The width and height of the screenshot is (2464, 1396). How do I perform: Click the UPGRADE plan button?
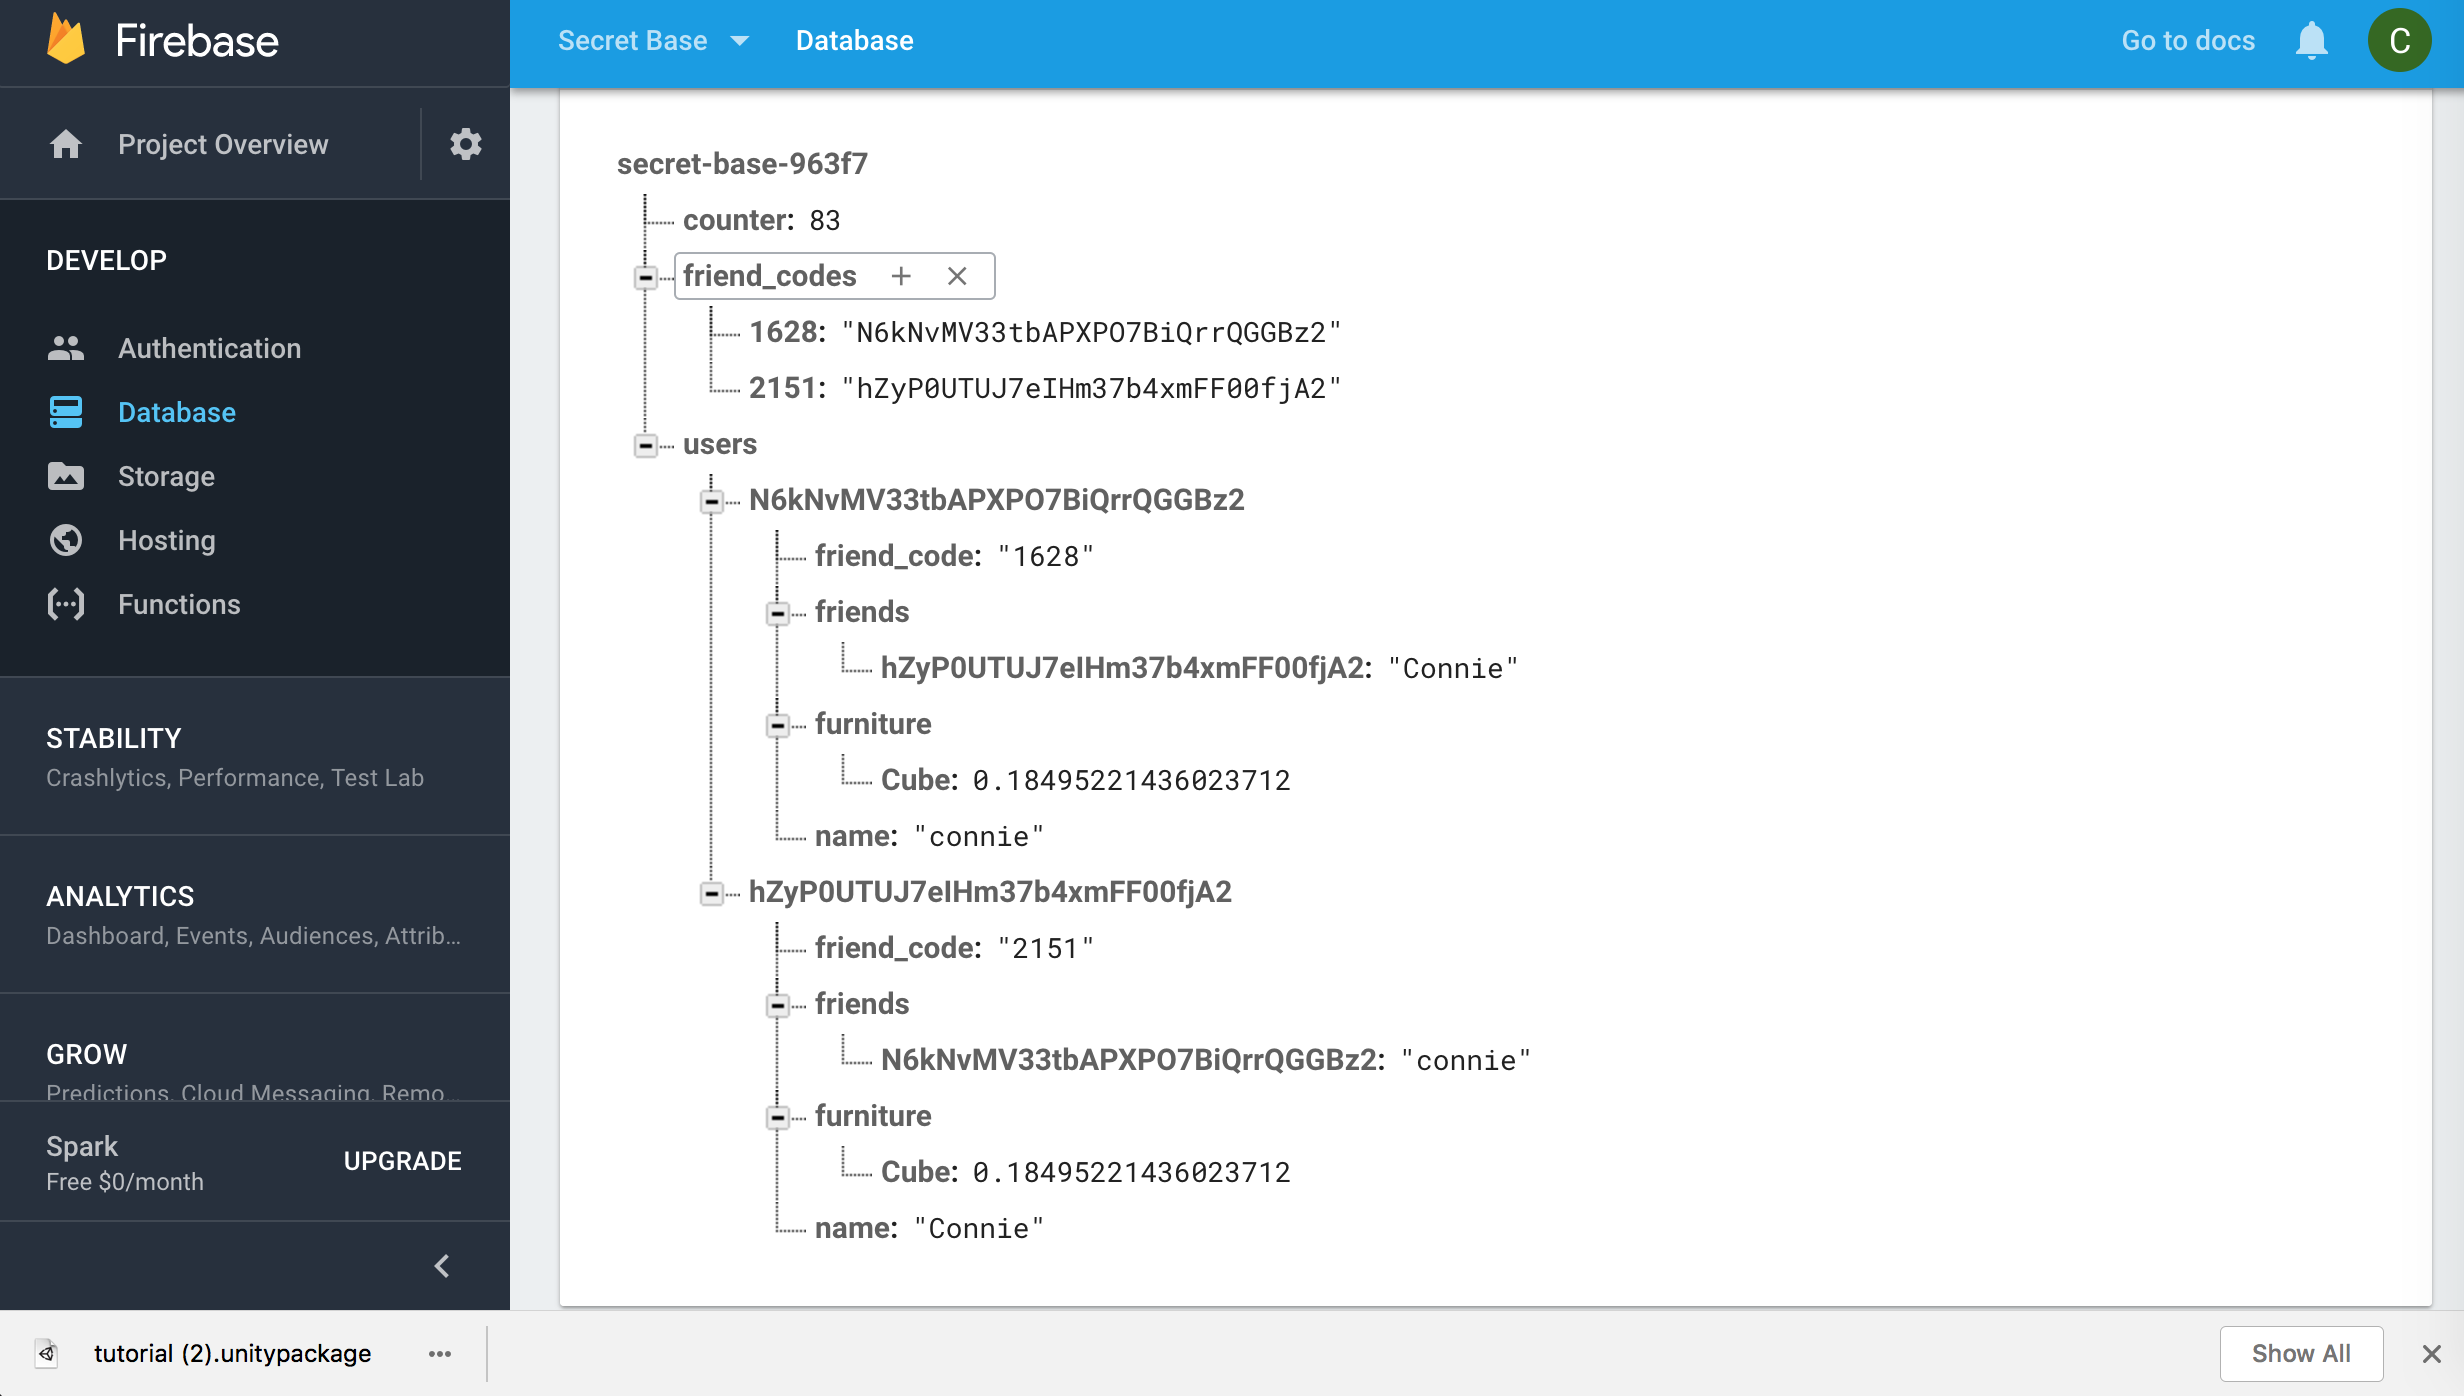[402, 1161]
